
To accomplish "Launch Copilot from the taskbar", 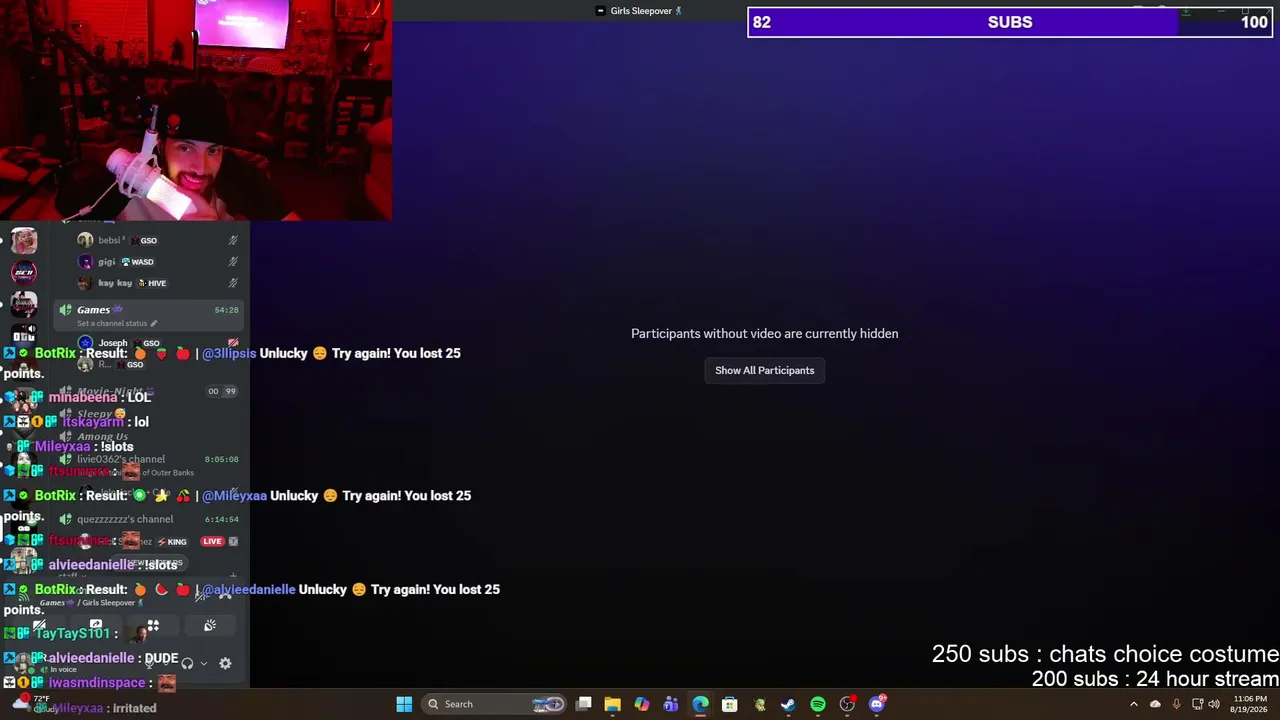I will tap(642, 704).
